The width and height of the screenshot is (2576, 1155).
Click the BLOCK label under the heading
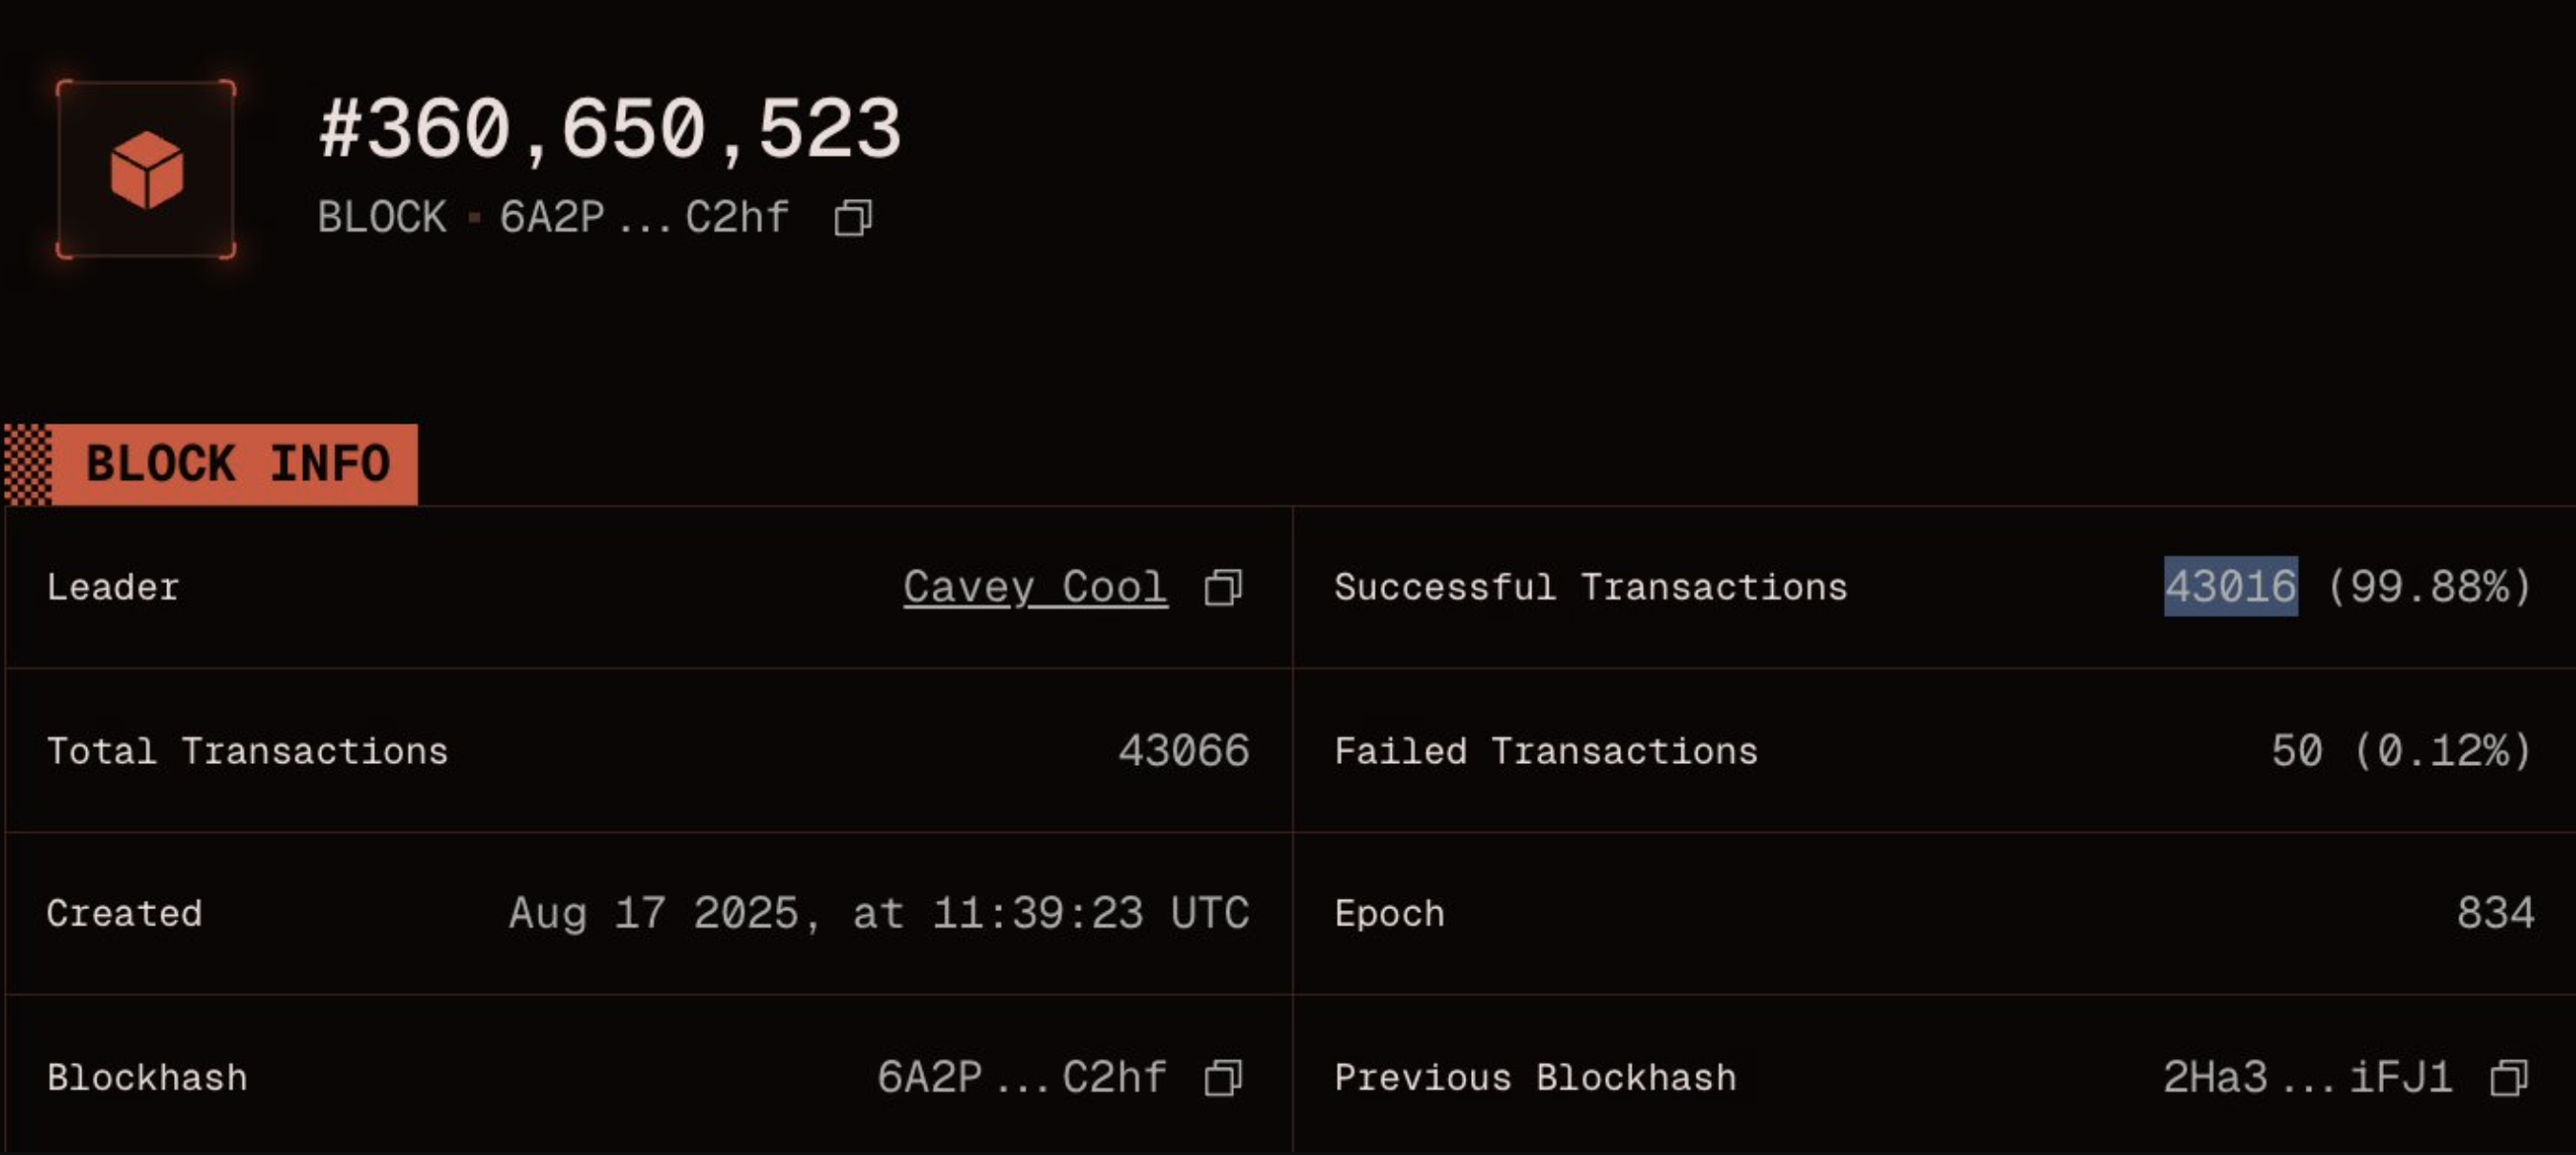click(382, 217)
